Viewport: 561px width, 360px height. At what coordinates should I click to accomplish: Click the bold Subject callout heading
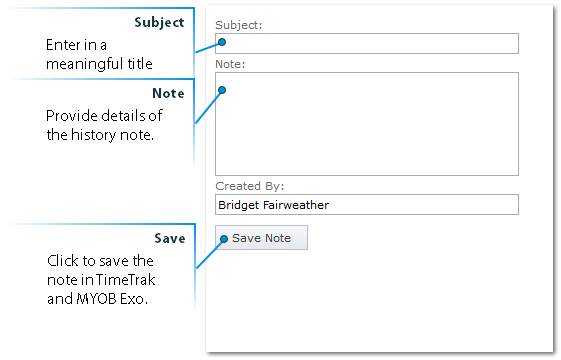[159, 23]
